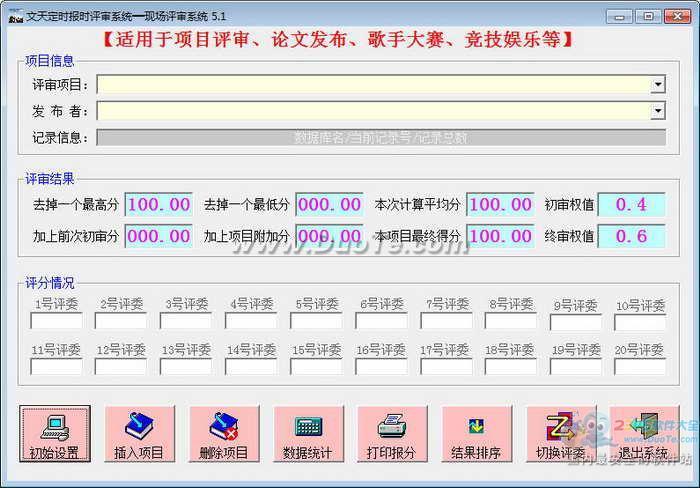Click the 切换评委 switch judges button

561,434
